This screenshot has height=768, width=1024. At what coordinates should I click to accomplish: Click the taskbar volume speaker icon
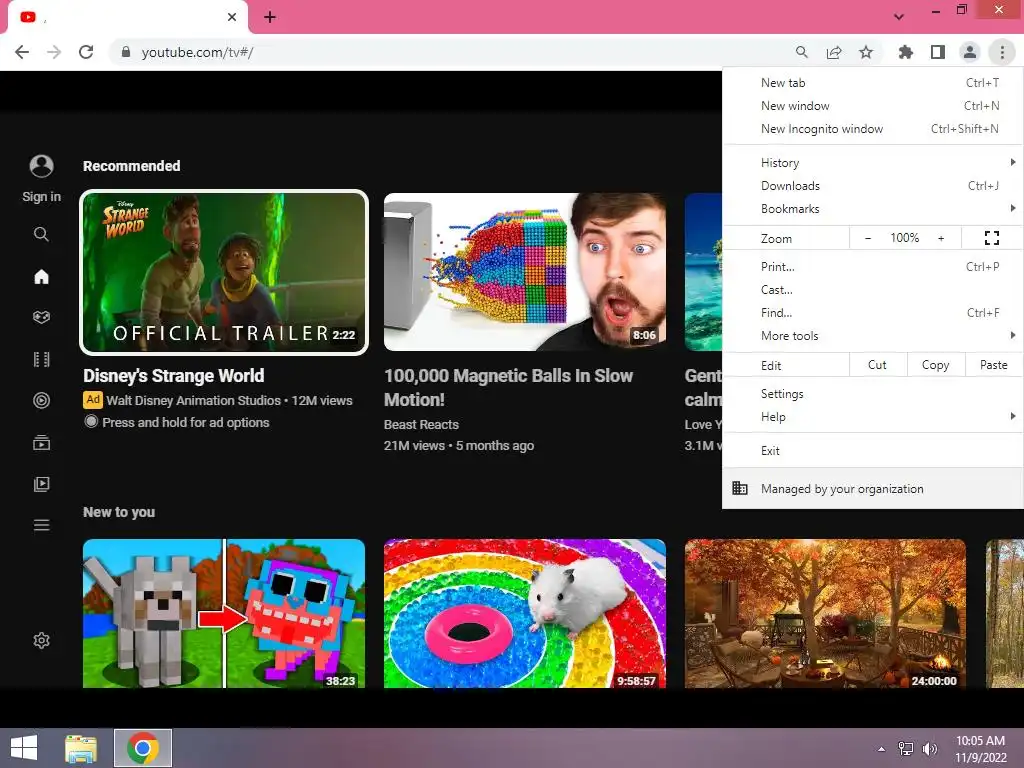[929, 748]
